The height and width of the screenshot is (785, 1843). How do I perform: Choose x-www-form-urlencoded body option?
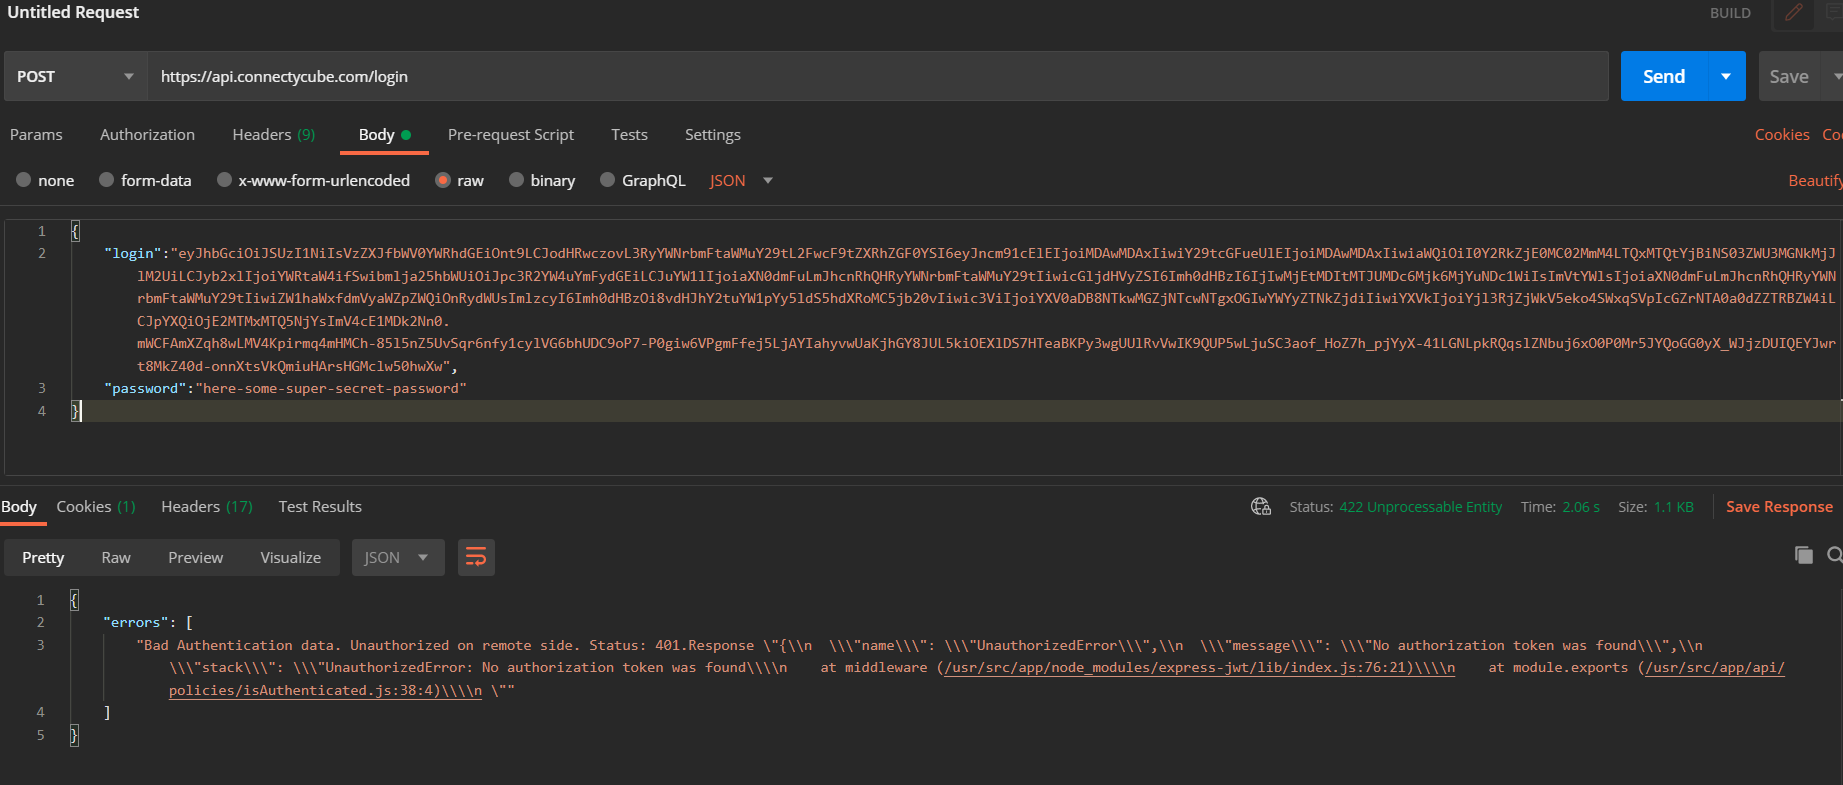[224, 180]
